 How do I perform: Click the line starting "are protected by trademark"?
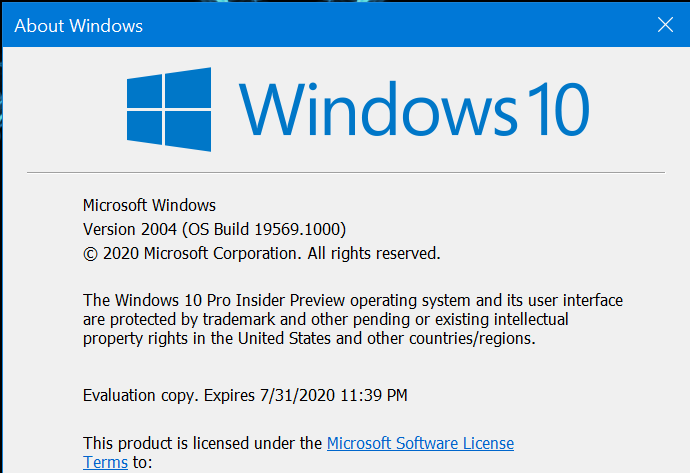point(326,319)
